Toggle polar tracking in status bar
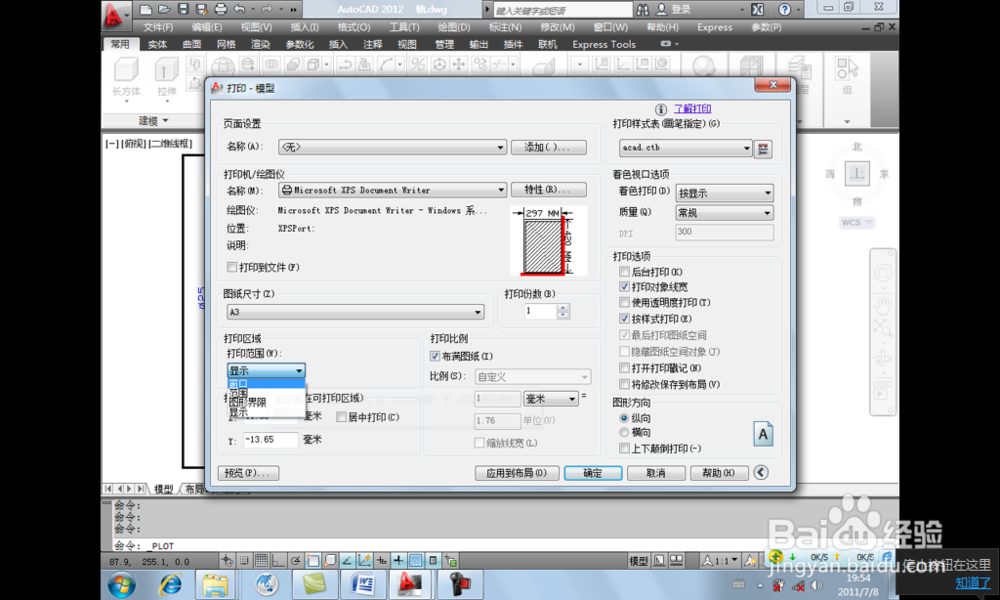This screenshot has width=1000, height=600. [x=295, y=560]
